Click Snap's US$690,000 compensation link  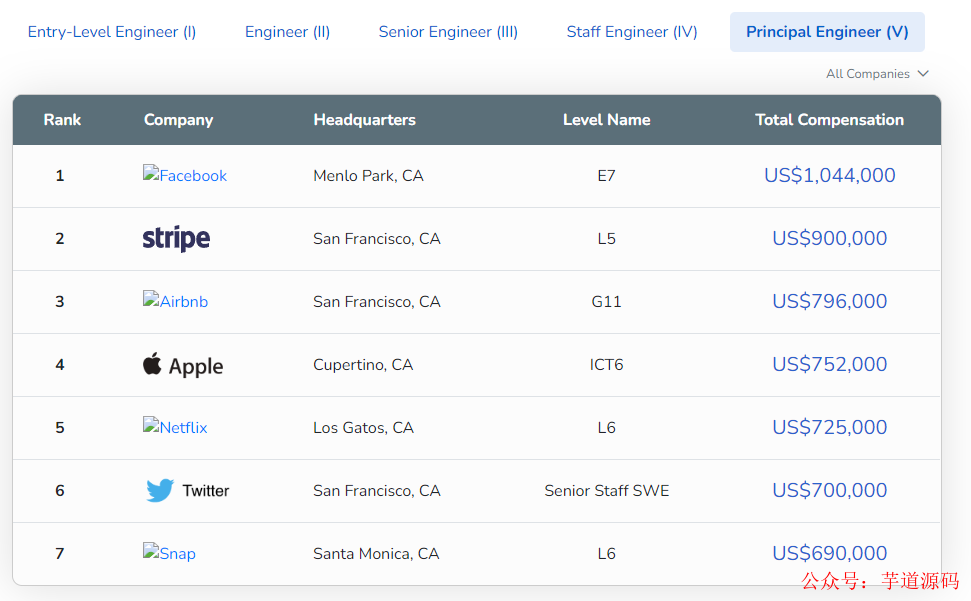pos(829,553)
